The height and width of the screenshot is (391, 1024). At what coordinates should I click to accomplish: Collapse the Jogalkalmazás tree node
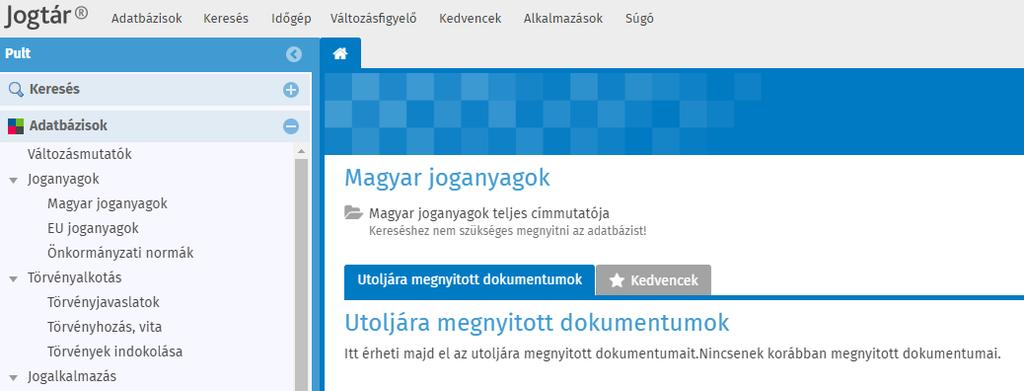pos(13,378)
